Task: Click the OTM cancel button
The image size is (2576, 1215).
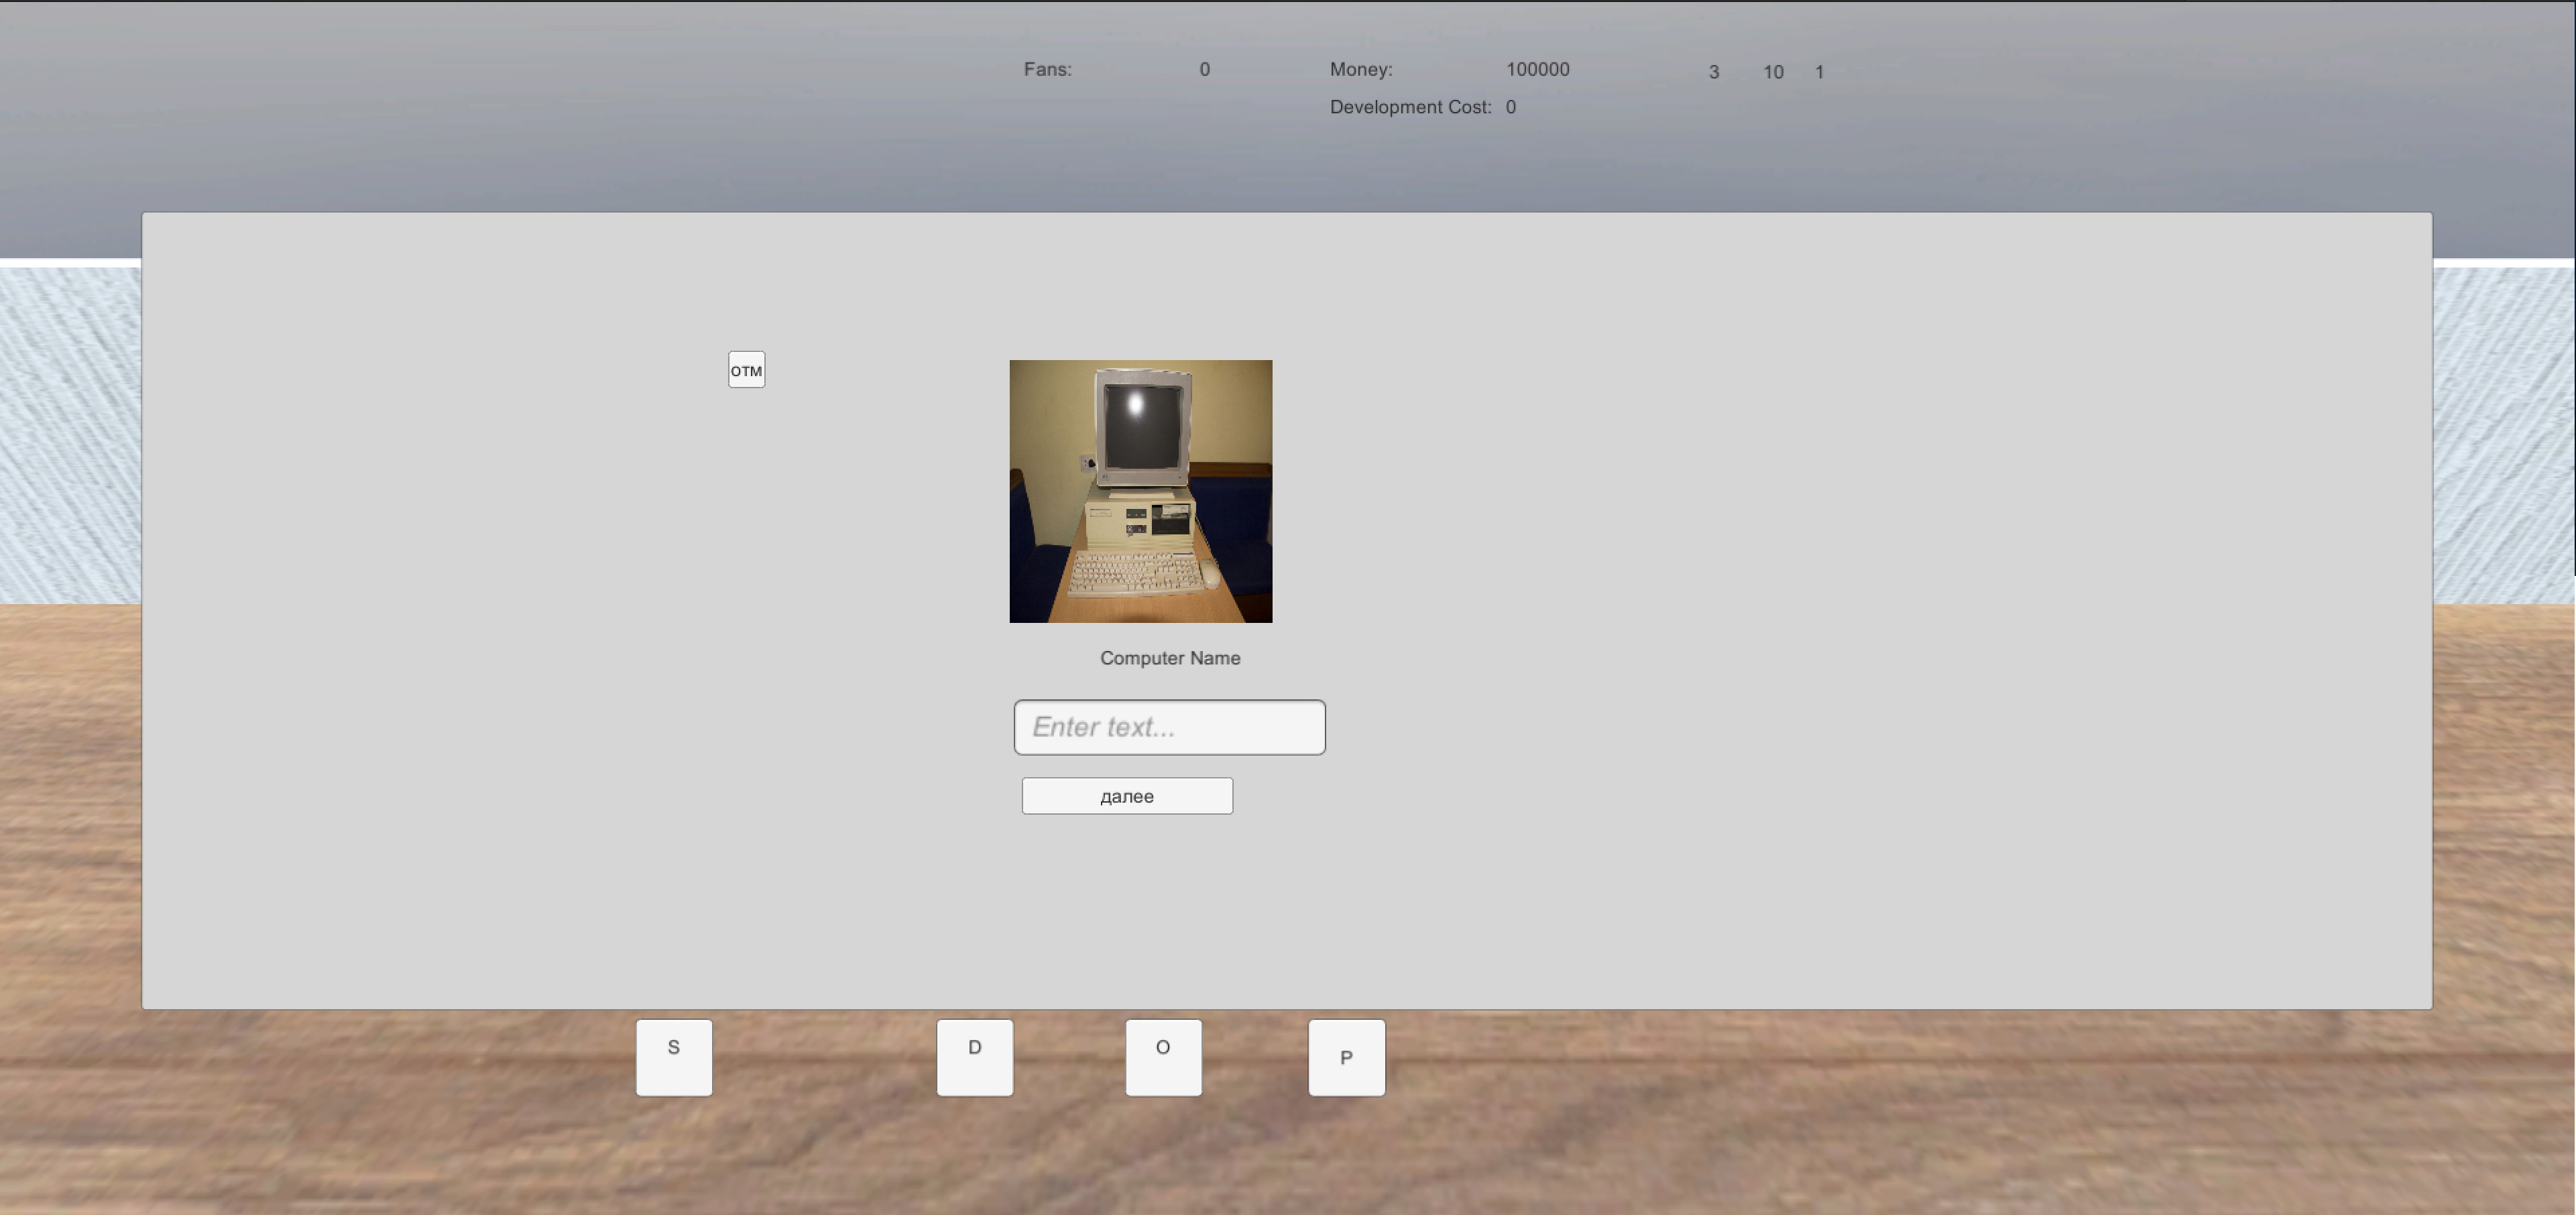Action: 746,369
